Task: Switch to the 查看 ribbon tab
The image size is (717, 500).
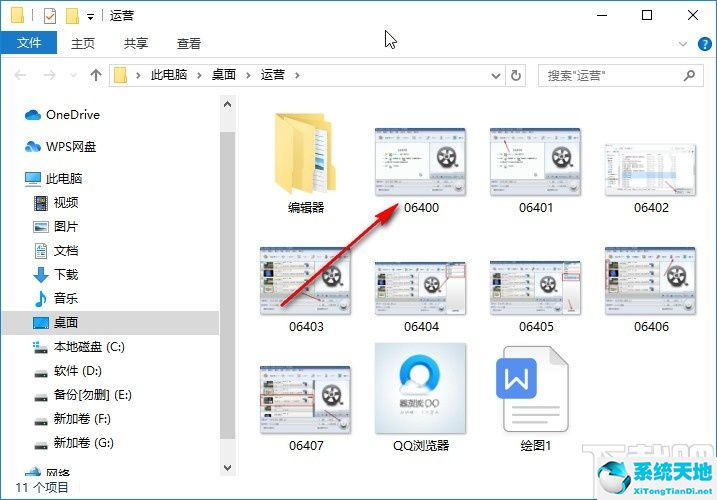Action: coord(189,43)
